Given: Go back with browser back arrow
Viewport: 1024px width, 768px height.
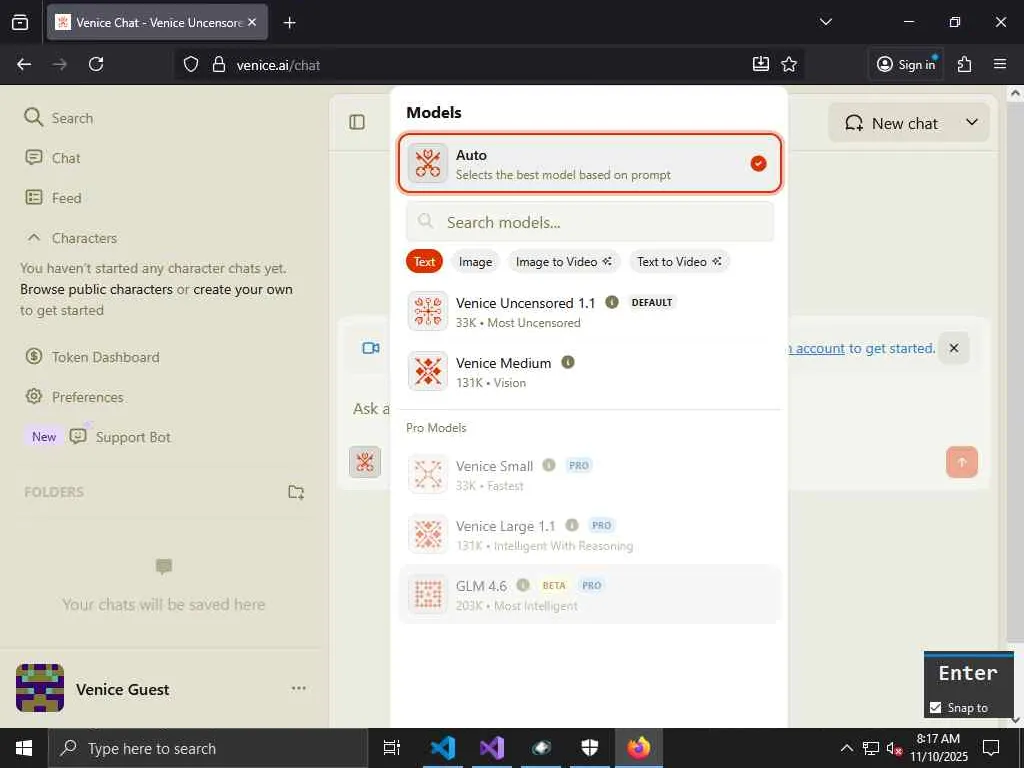Looking at the screenshot, I should [x=24, y=64].
